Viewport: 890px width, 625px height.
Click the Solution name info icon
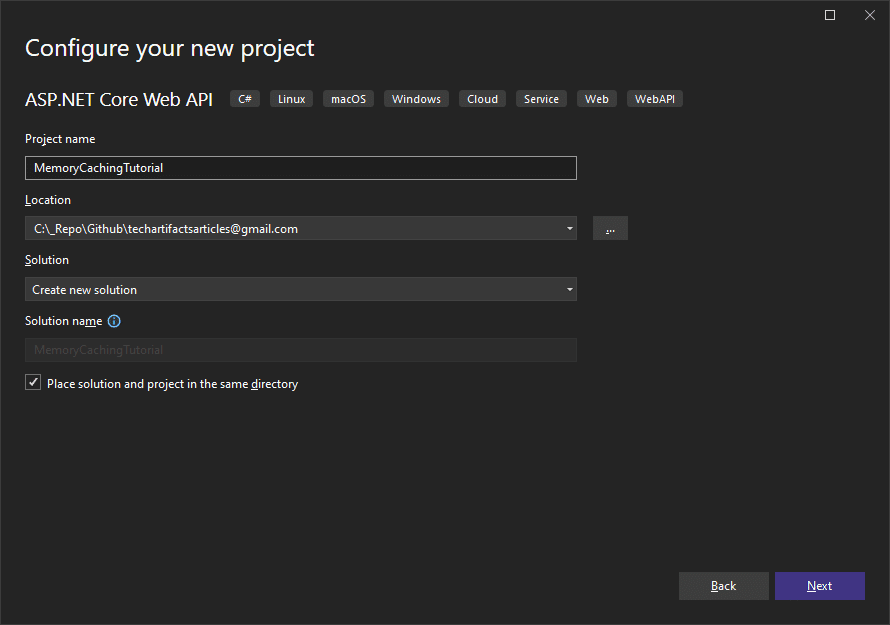point(114,321)
